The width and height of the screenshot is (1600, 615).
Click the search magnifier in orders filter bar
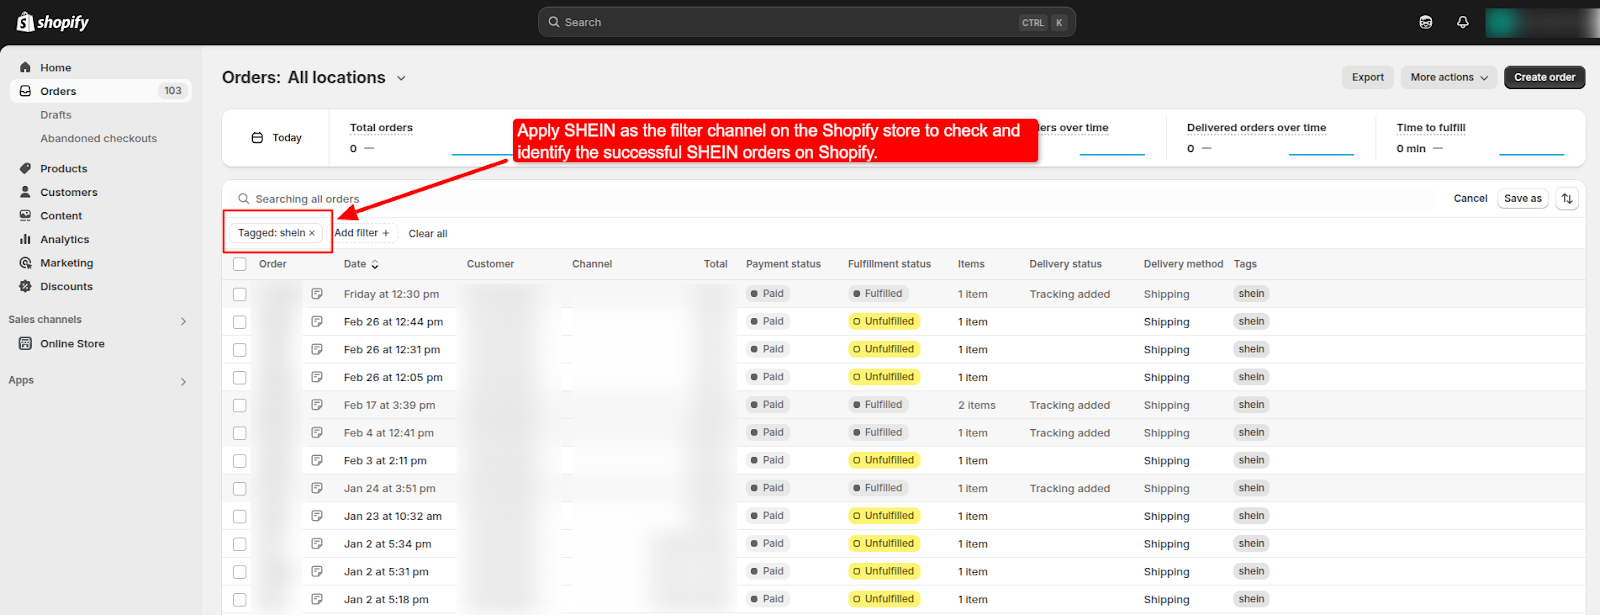pos(243,199)
